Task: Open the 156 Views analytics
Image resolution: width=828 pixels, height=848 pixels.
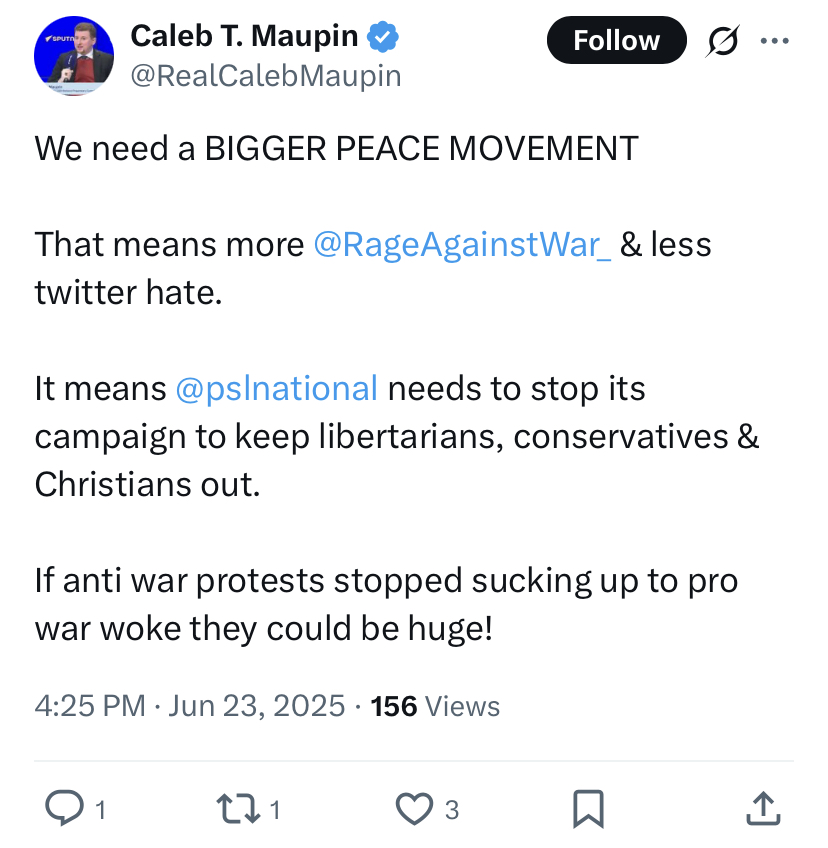Action: pos(435,706)
